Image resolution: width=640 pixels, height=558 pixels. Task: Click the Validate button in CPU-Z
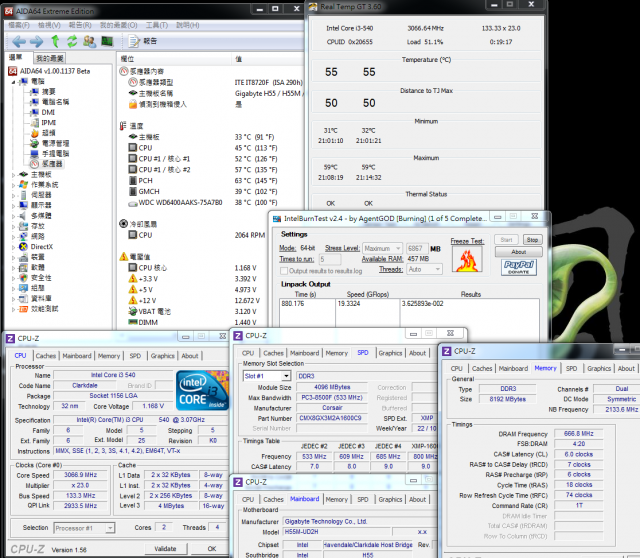165,549
